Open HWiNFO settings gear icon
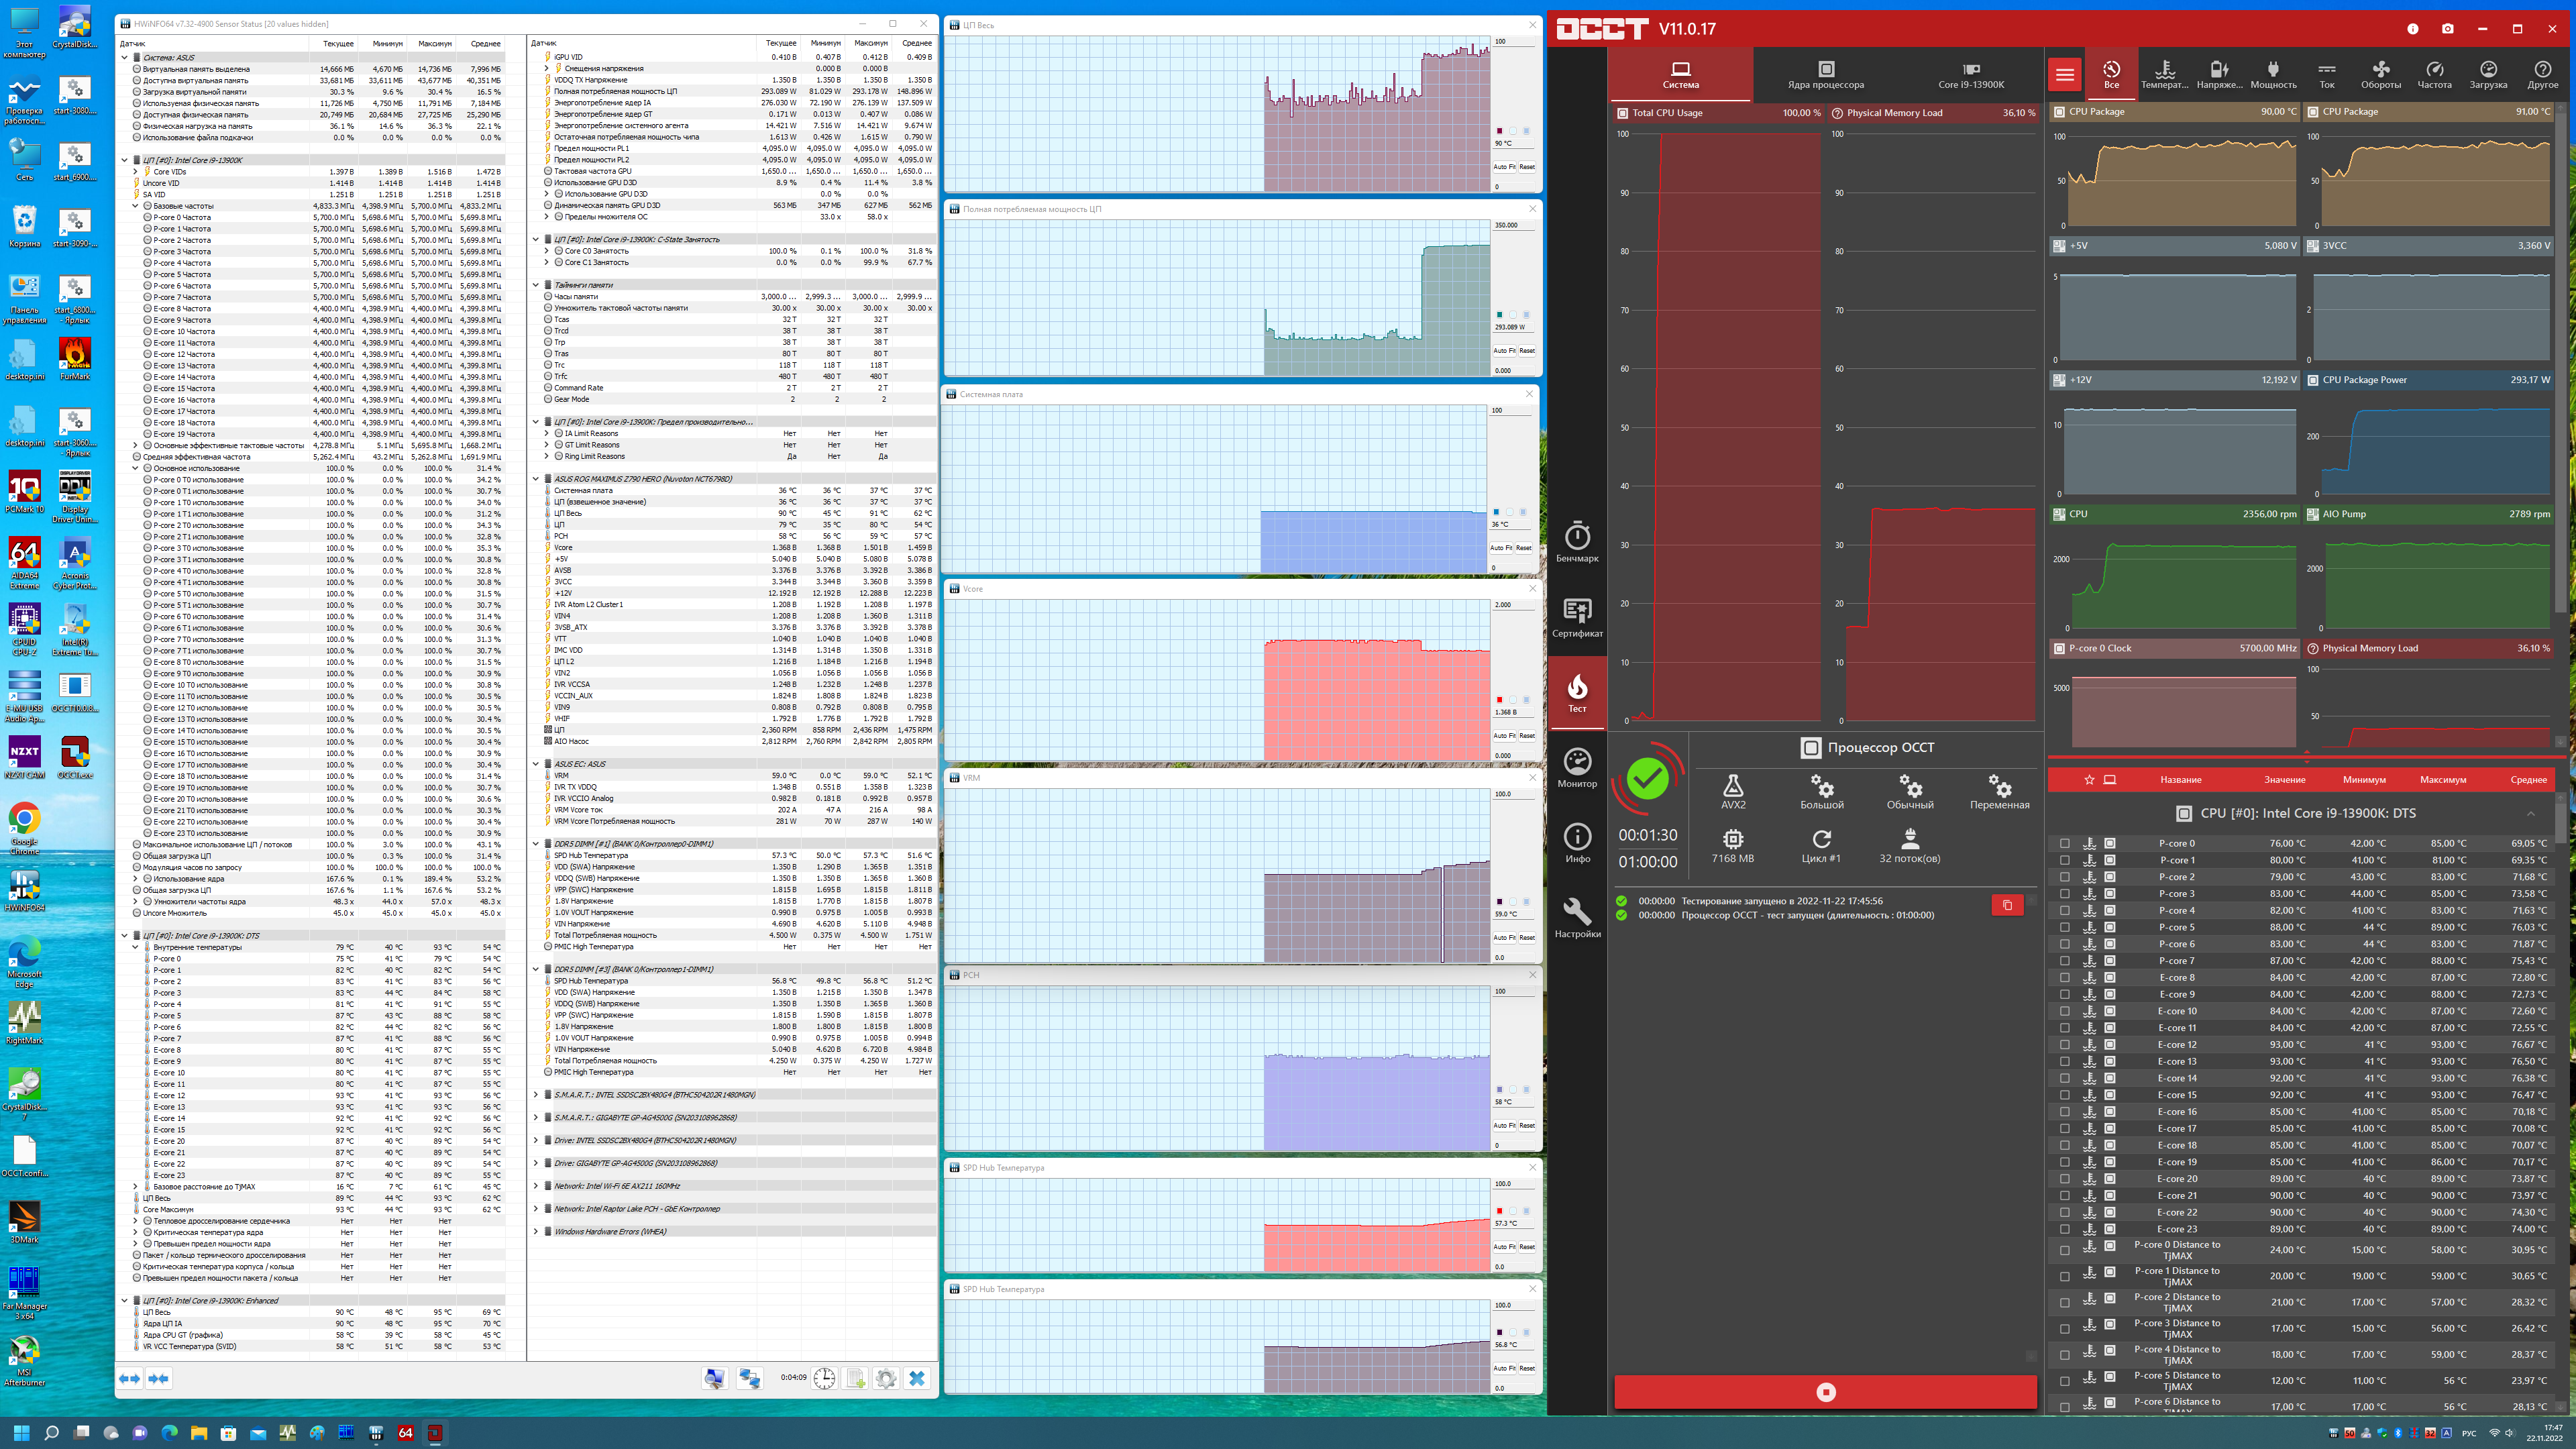 point(886,1378)
